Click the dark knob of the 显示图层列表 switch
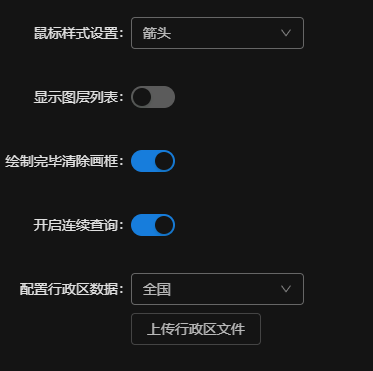 (x=142, y=97)
